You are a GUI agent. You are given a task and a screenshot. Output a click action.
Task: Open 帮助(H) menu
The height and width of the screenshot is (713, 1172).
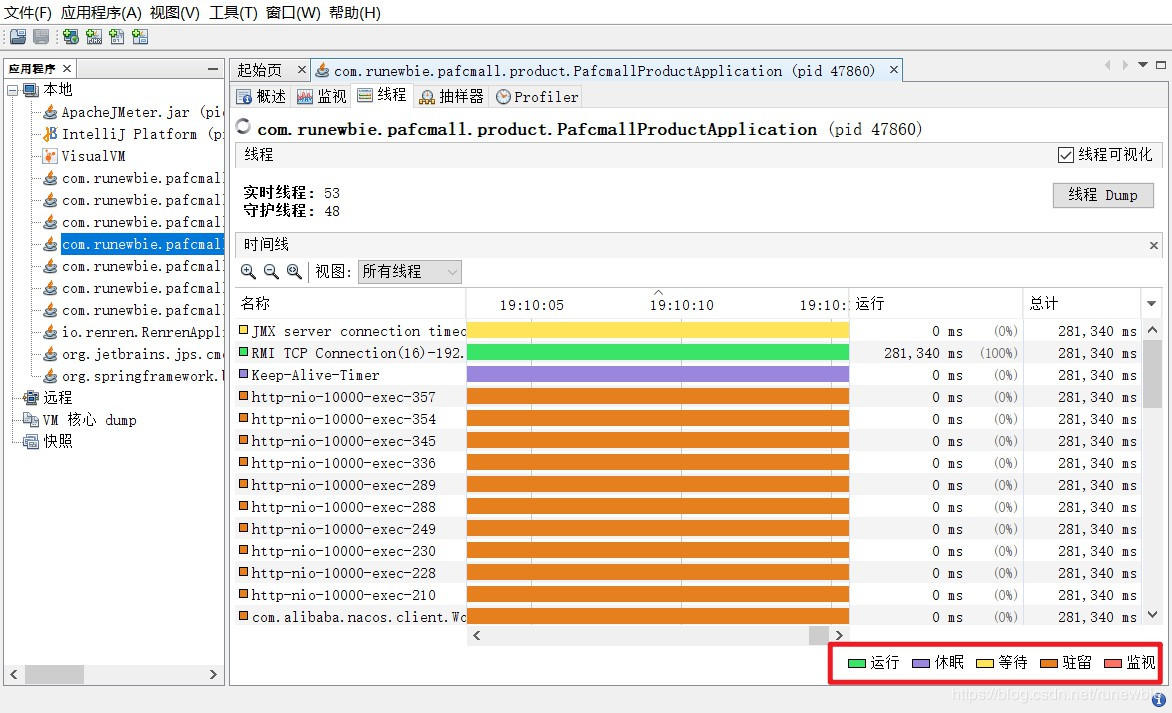[x=354, y=13]
